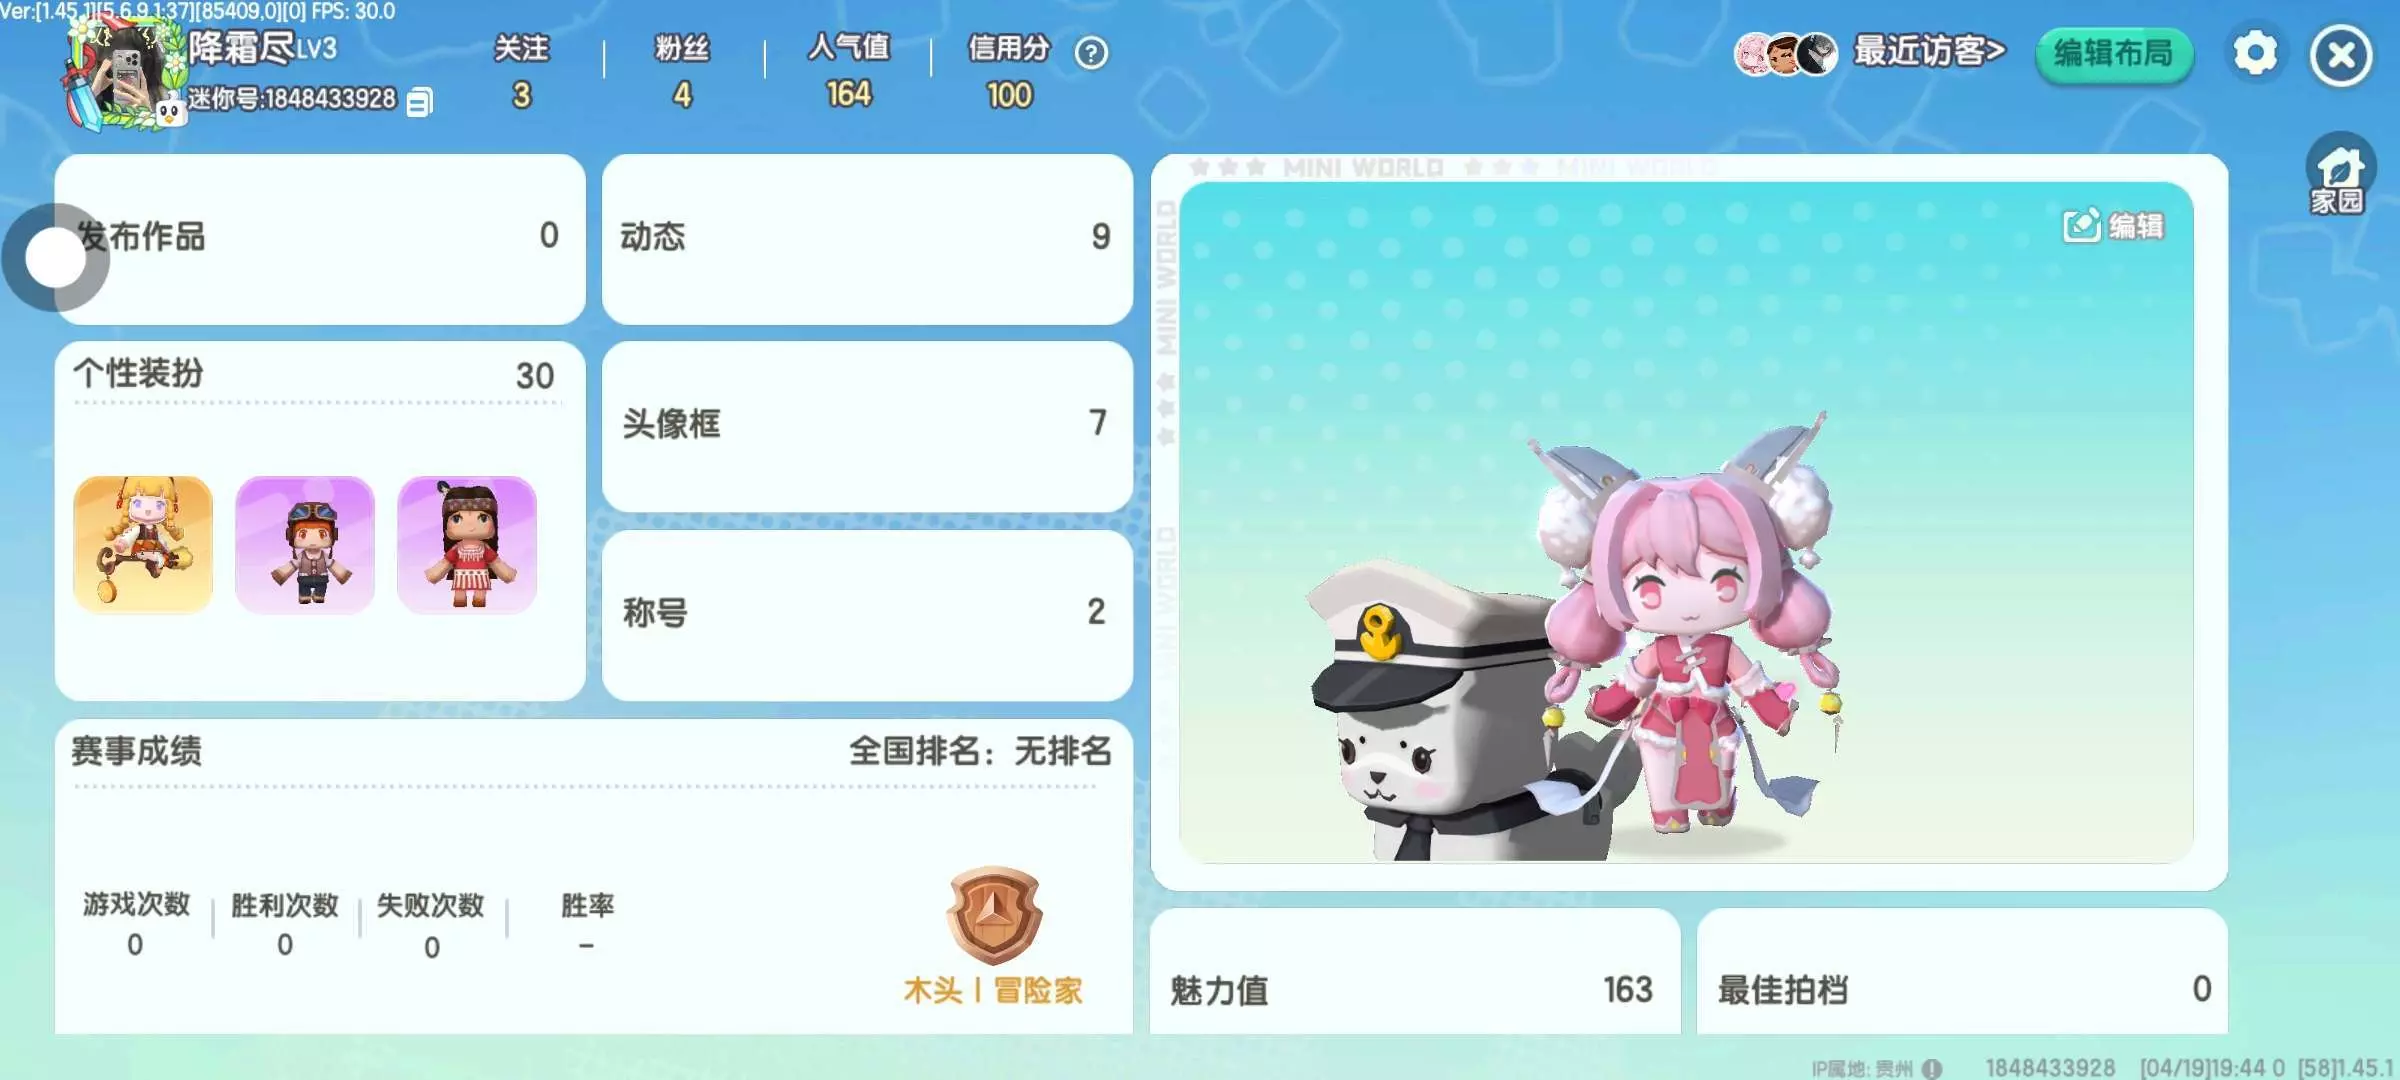Click the wooden adventurer rank badge
Screen dimensions: 2400x1080
(x=994, y=916)
